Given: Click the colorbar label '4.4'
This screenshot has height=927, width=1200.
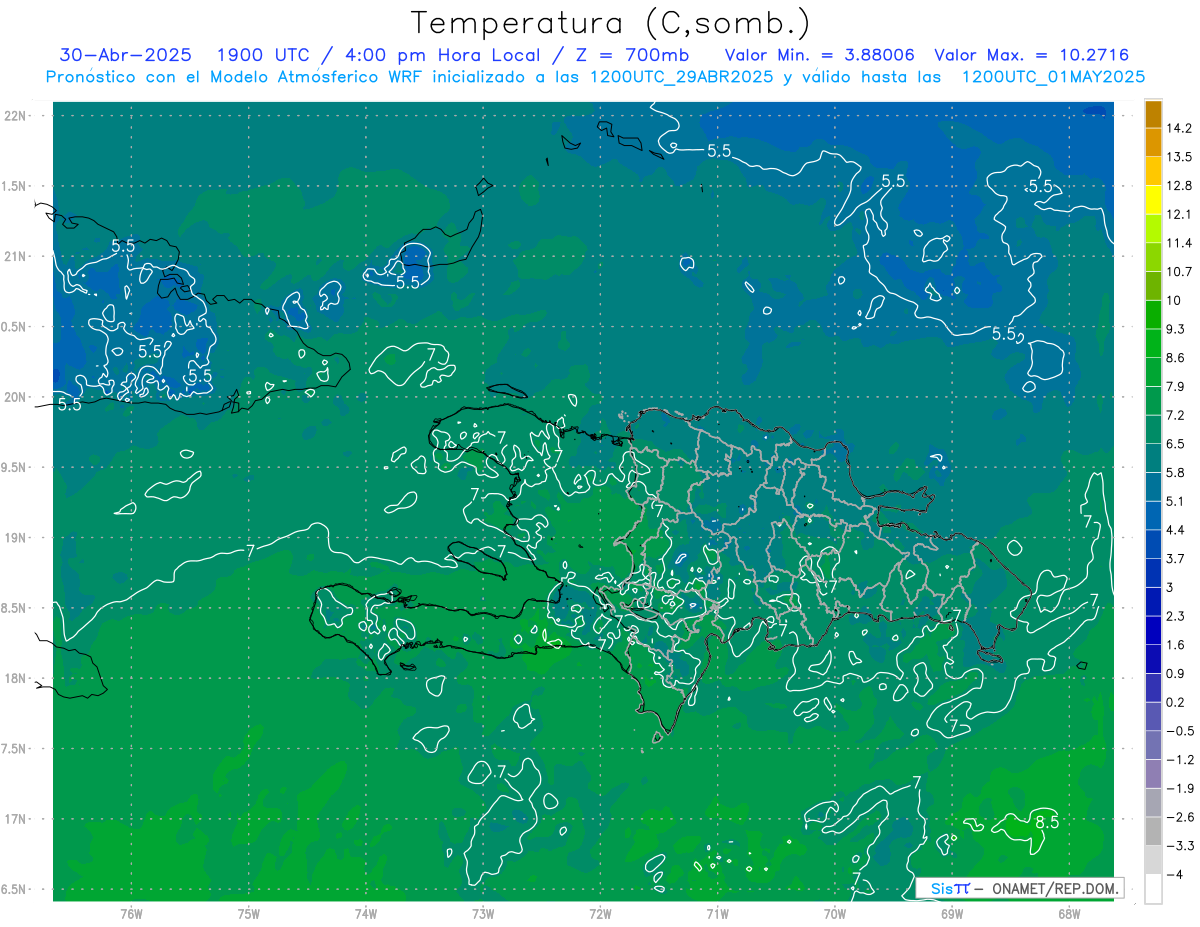Looking at the screenshot, I should click(1176, 530).
